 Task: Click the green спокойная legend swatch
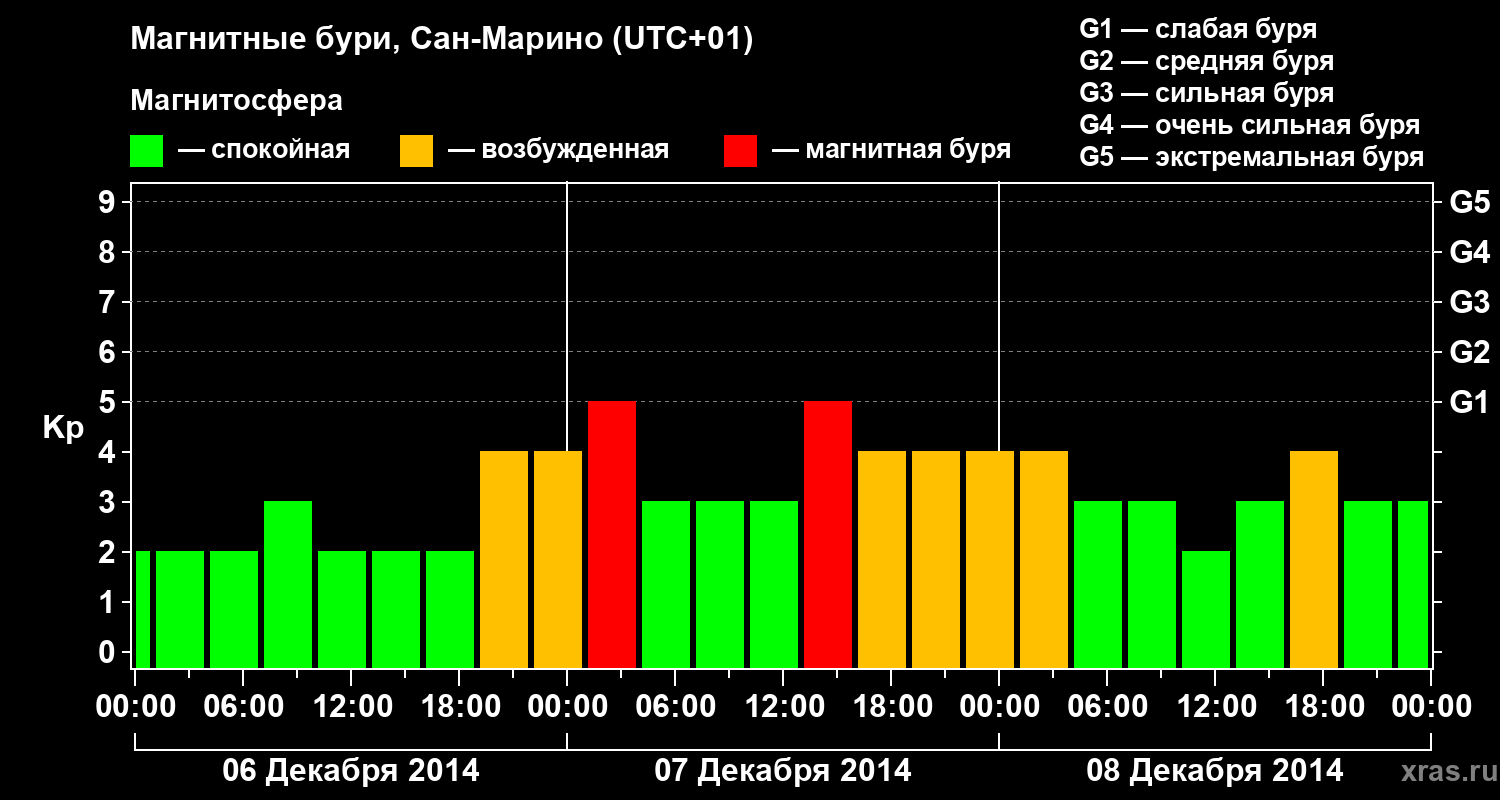(146, 151)
